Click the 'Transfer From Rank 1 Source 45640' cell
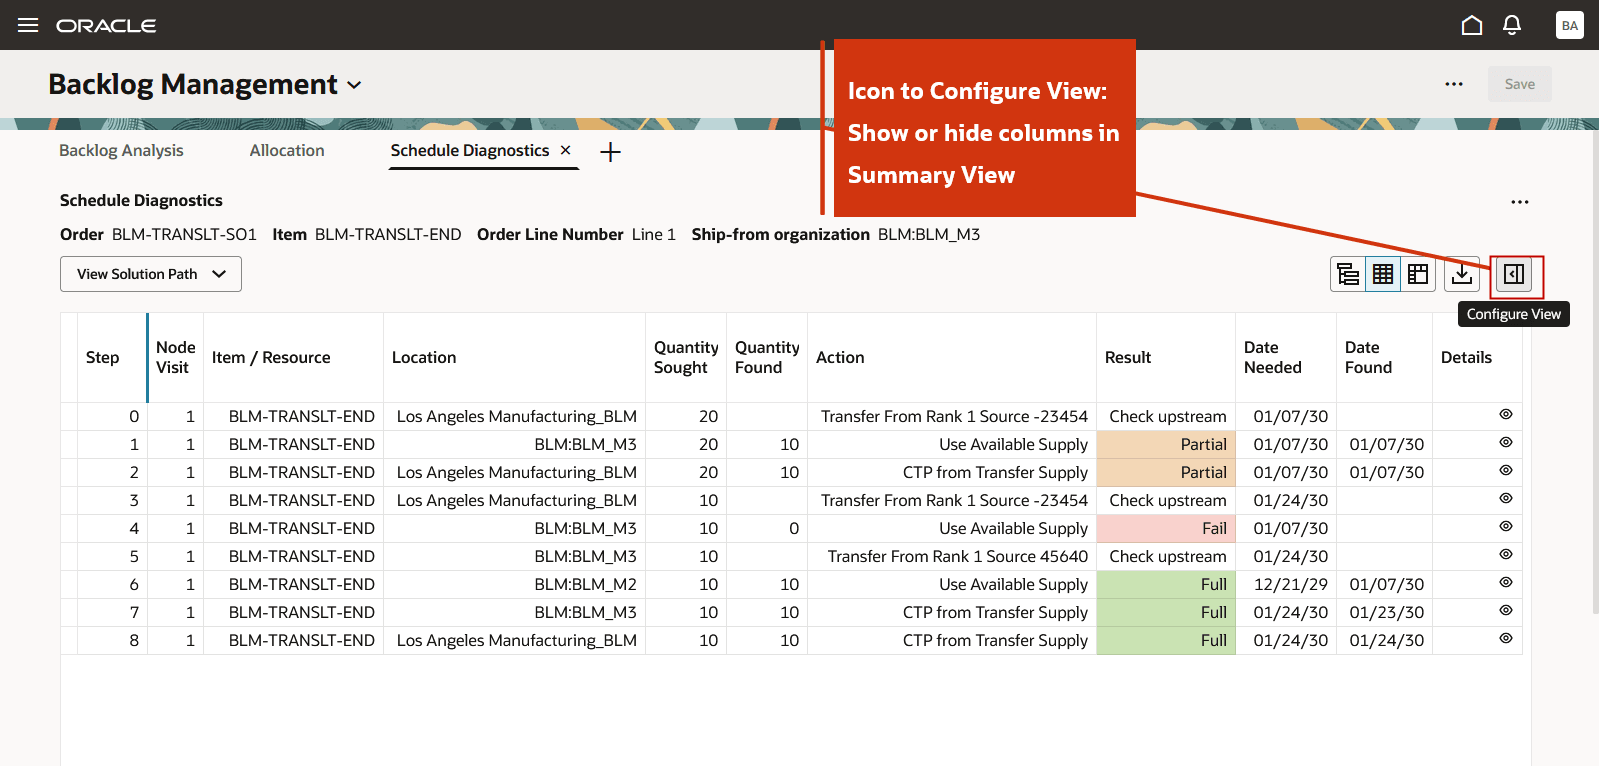Viewport: 1599px width, 766px height. [952, 557]
